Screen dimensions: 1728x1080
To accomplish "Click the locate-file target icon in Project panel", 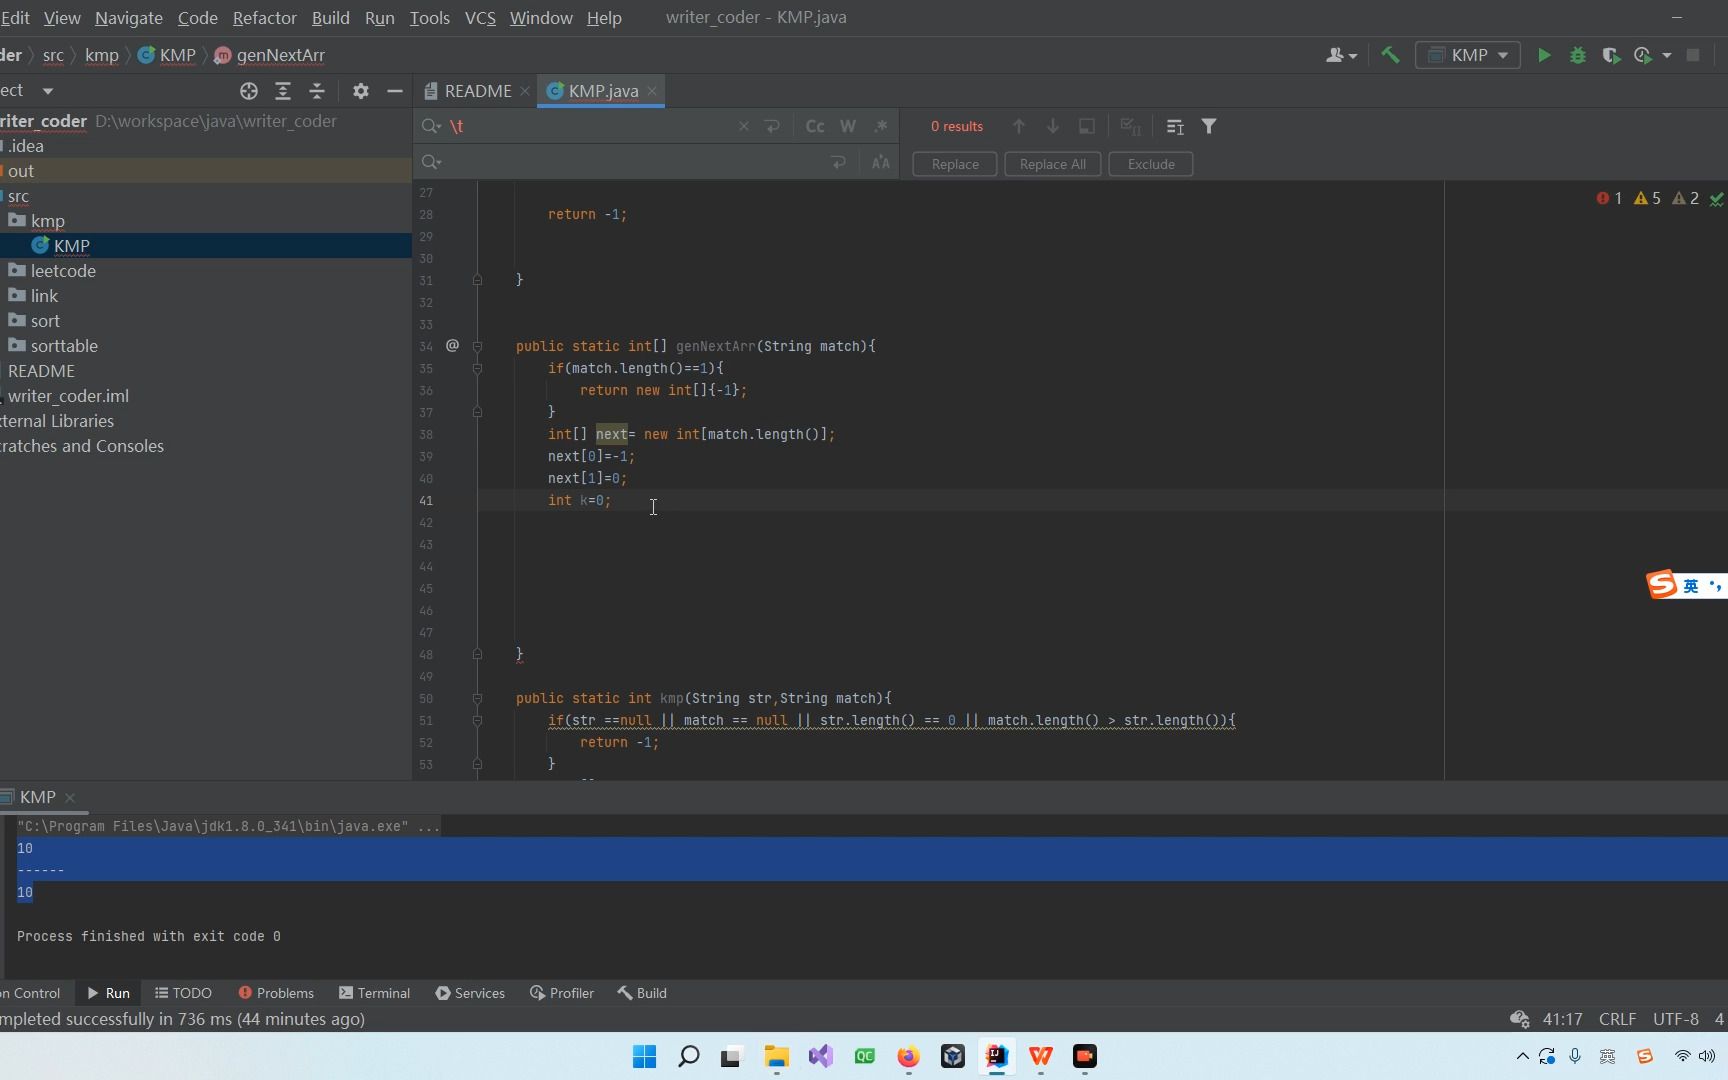I will click(x=249, y=91).
